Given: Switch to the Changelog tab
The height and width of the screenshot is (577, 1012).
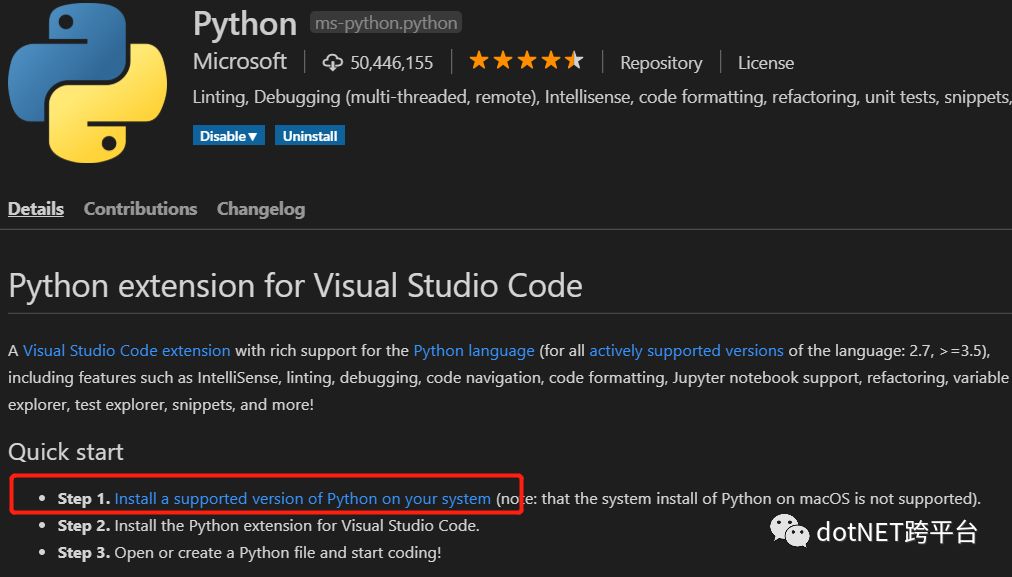Looking at the screenshot, I should click(x=261, y=209).
